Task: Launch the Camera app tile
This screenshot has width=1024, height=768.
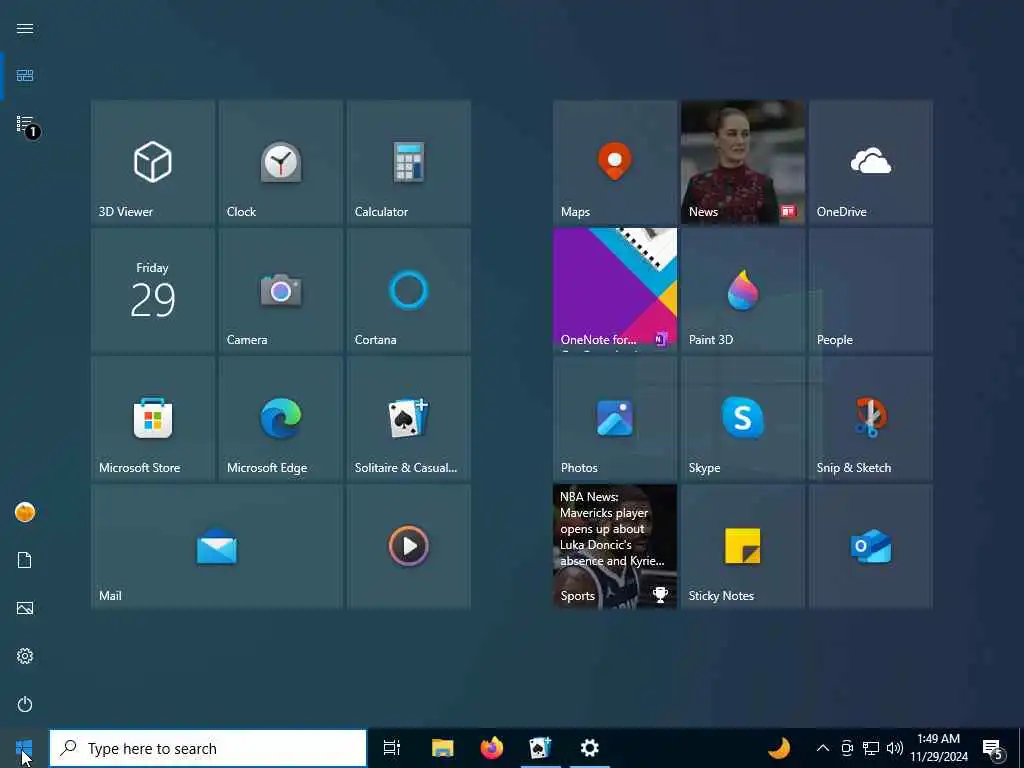Action: click(281, 290)
